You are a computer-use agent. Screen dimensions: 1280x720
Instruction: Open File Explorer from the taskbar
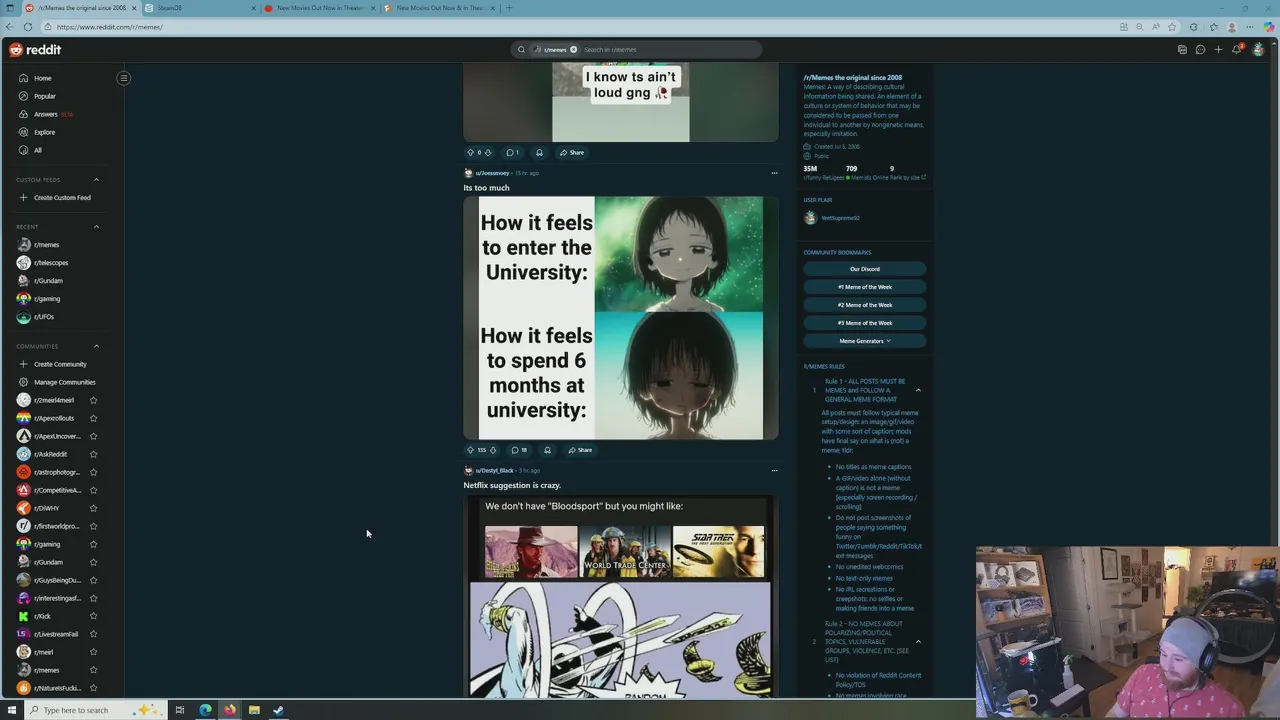pos(254,710)
